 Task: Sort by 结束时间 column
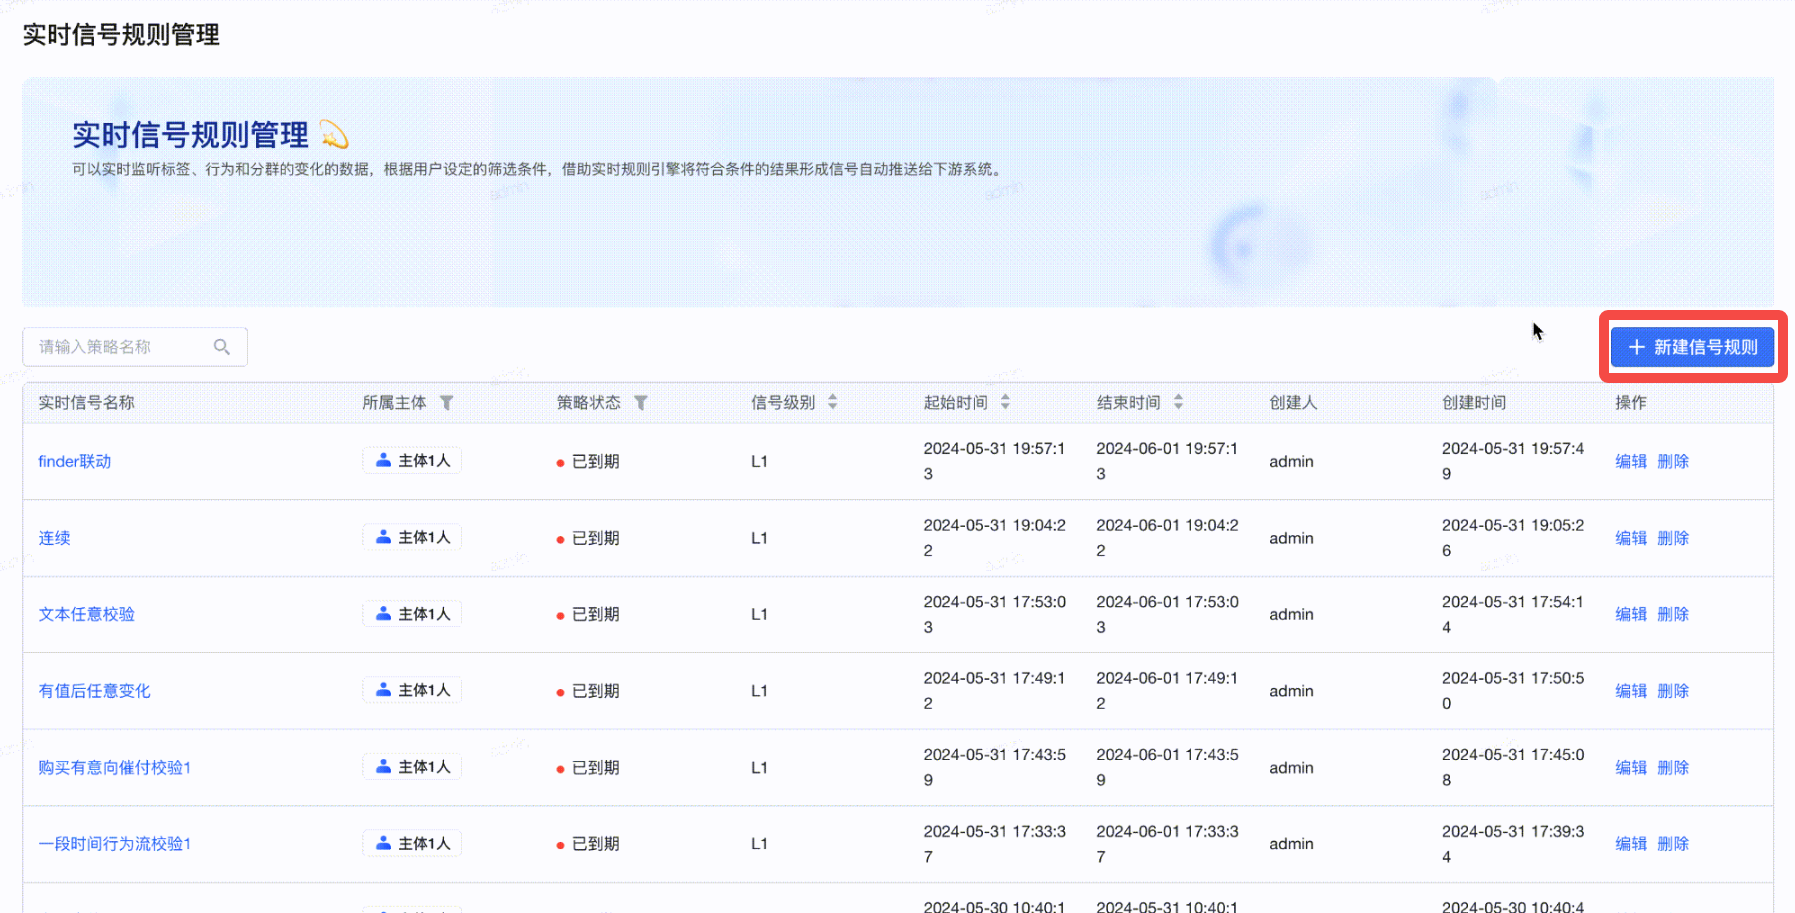(1178, 402)
